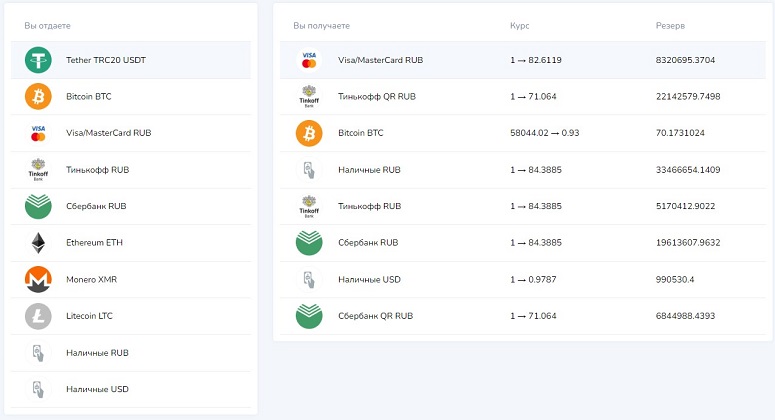The image size is (775, 420).
Task: Click Bitcoin icon in receive list
Action: (309, 133)
